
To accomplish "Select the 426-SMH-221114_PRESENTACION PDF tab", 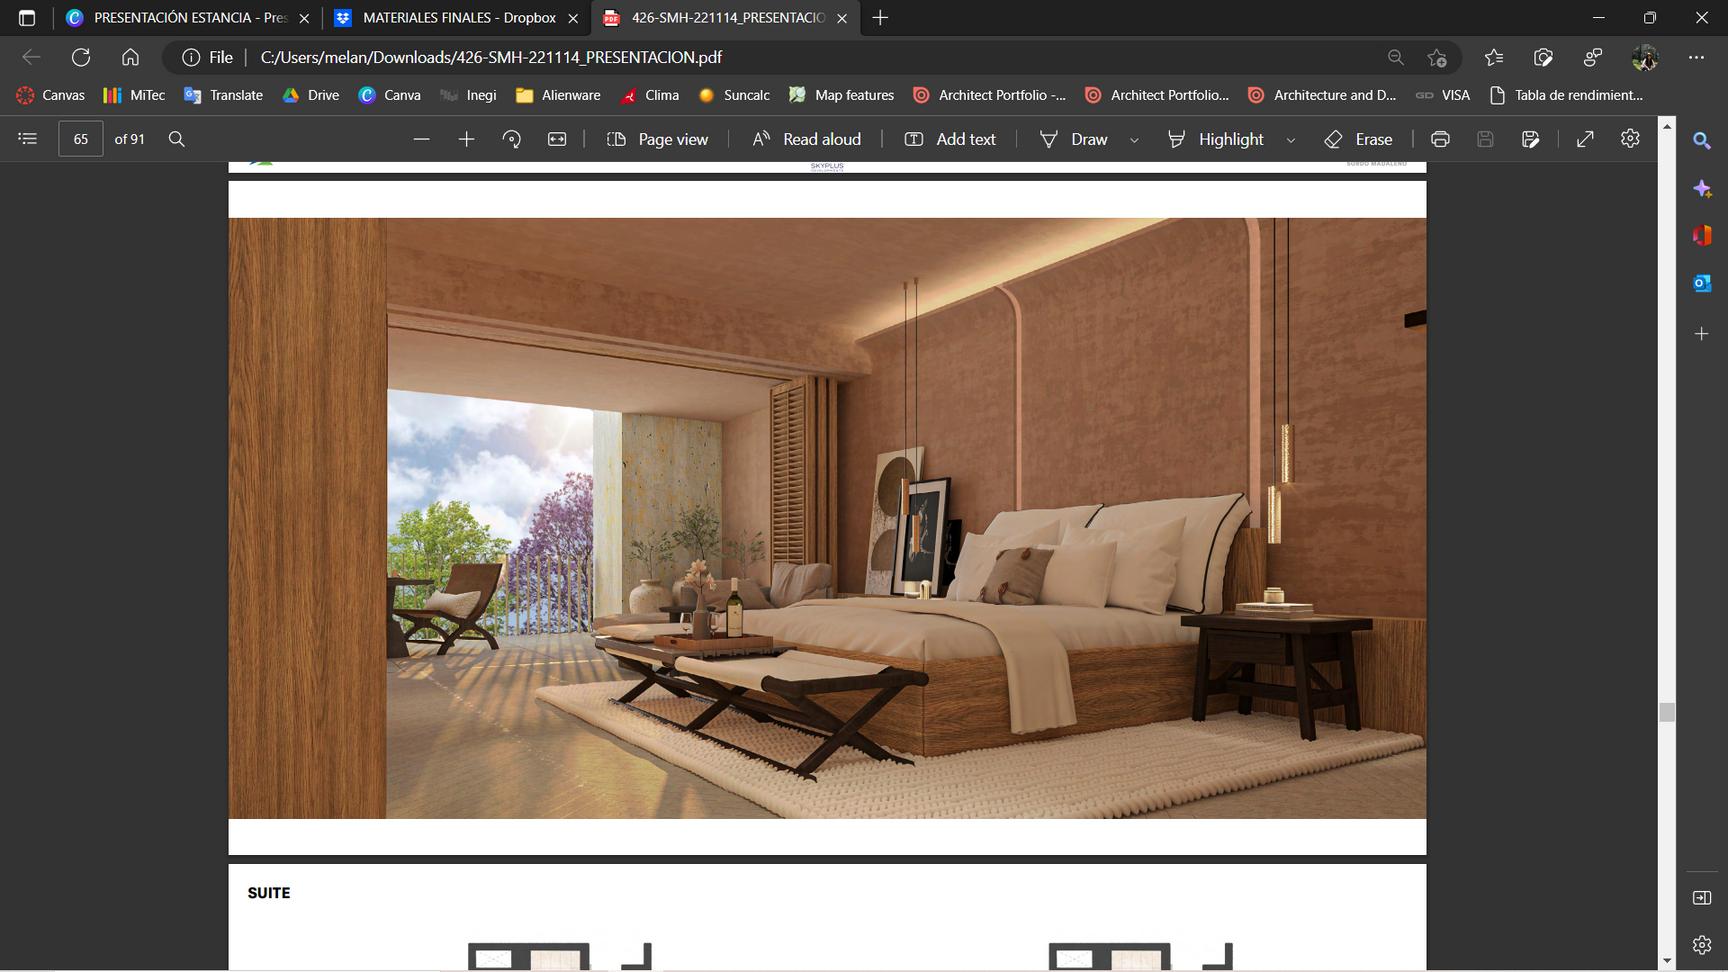I will click(725, 18).
